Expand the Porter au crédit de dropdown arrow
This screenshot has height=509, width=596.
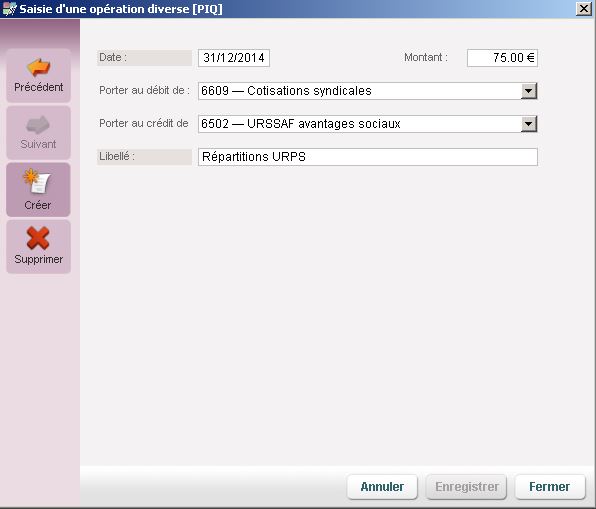[529, 124]
